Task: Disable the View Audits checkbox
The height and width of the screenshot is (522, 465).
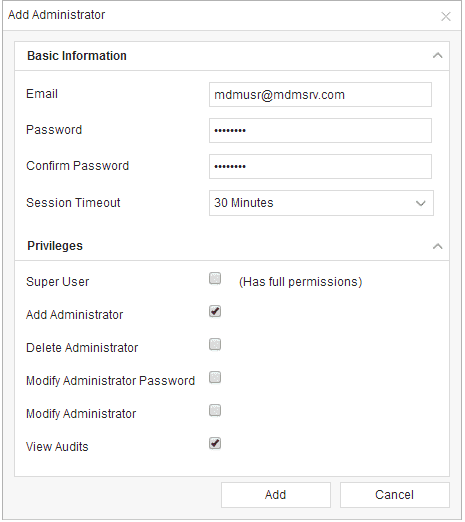Action: 215,443
